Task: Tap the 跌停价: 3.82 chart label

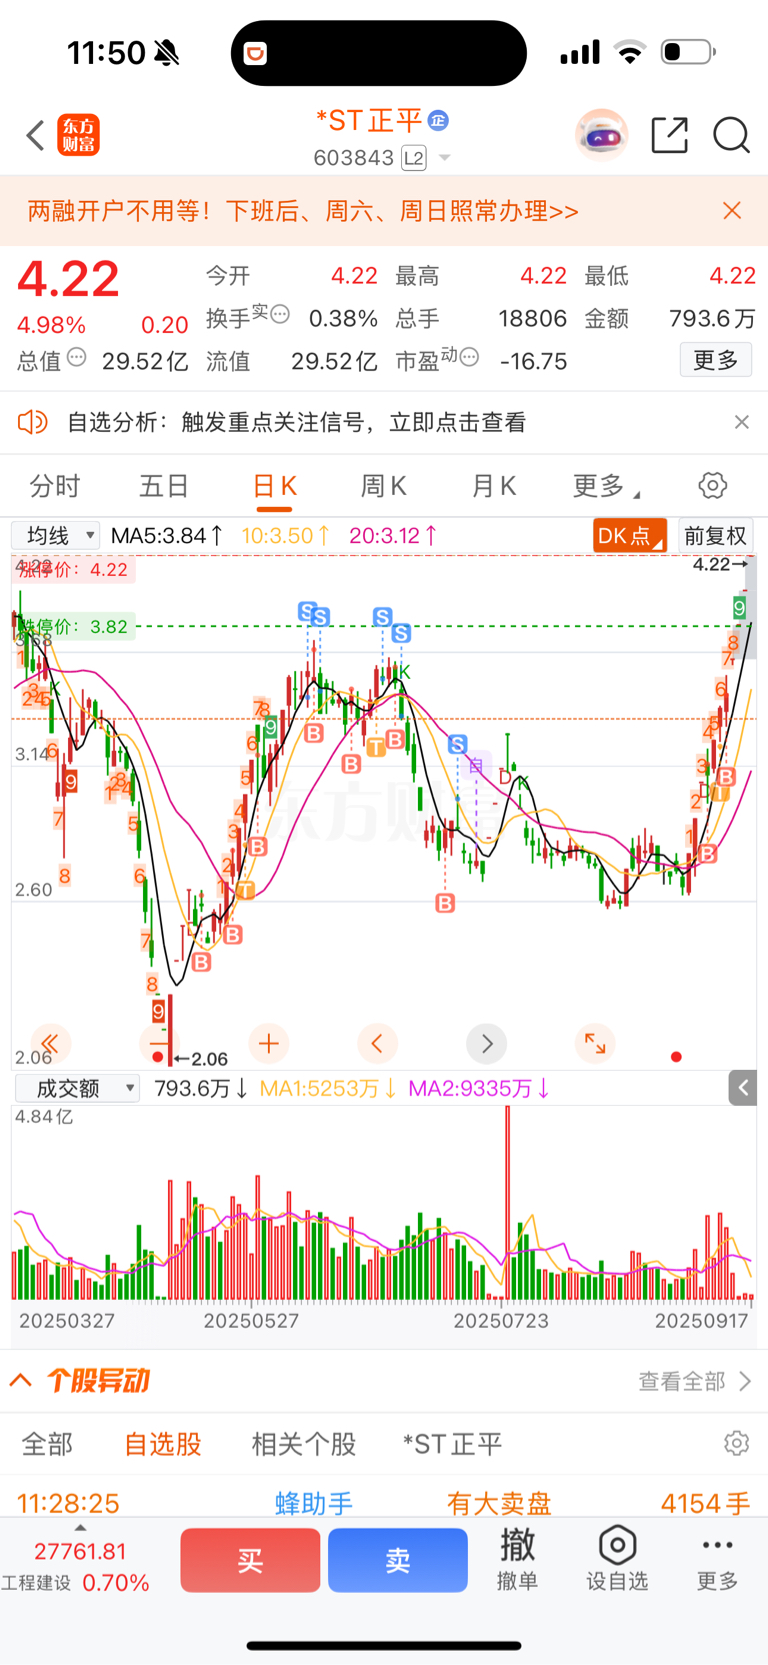Action: 74,627
